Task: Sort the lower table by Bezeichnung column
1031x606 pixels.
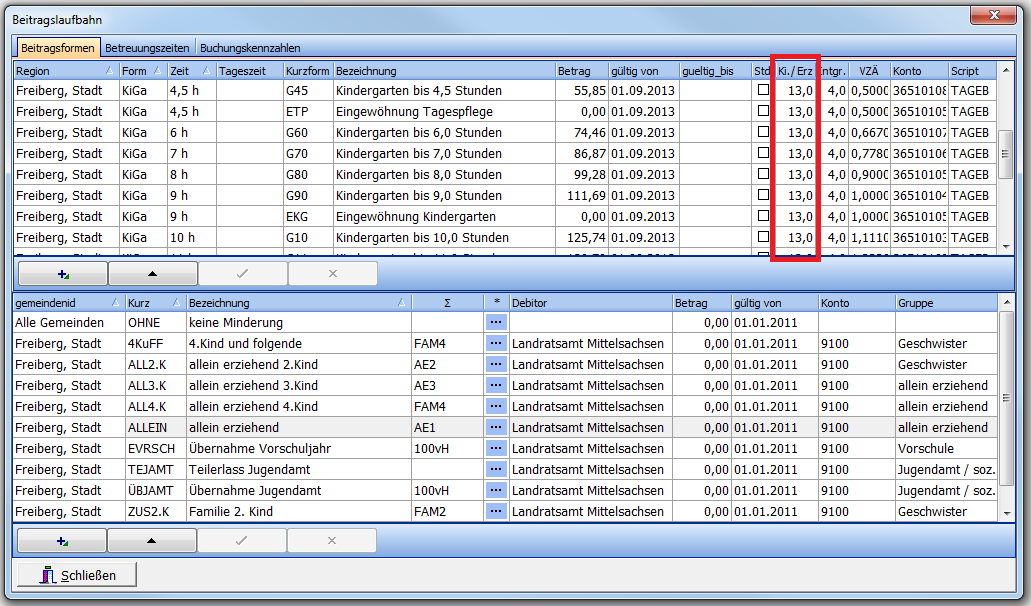Action: point(299,303)
